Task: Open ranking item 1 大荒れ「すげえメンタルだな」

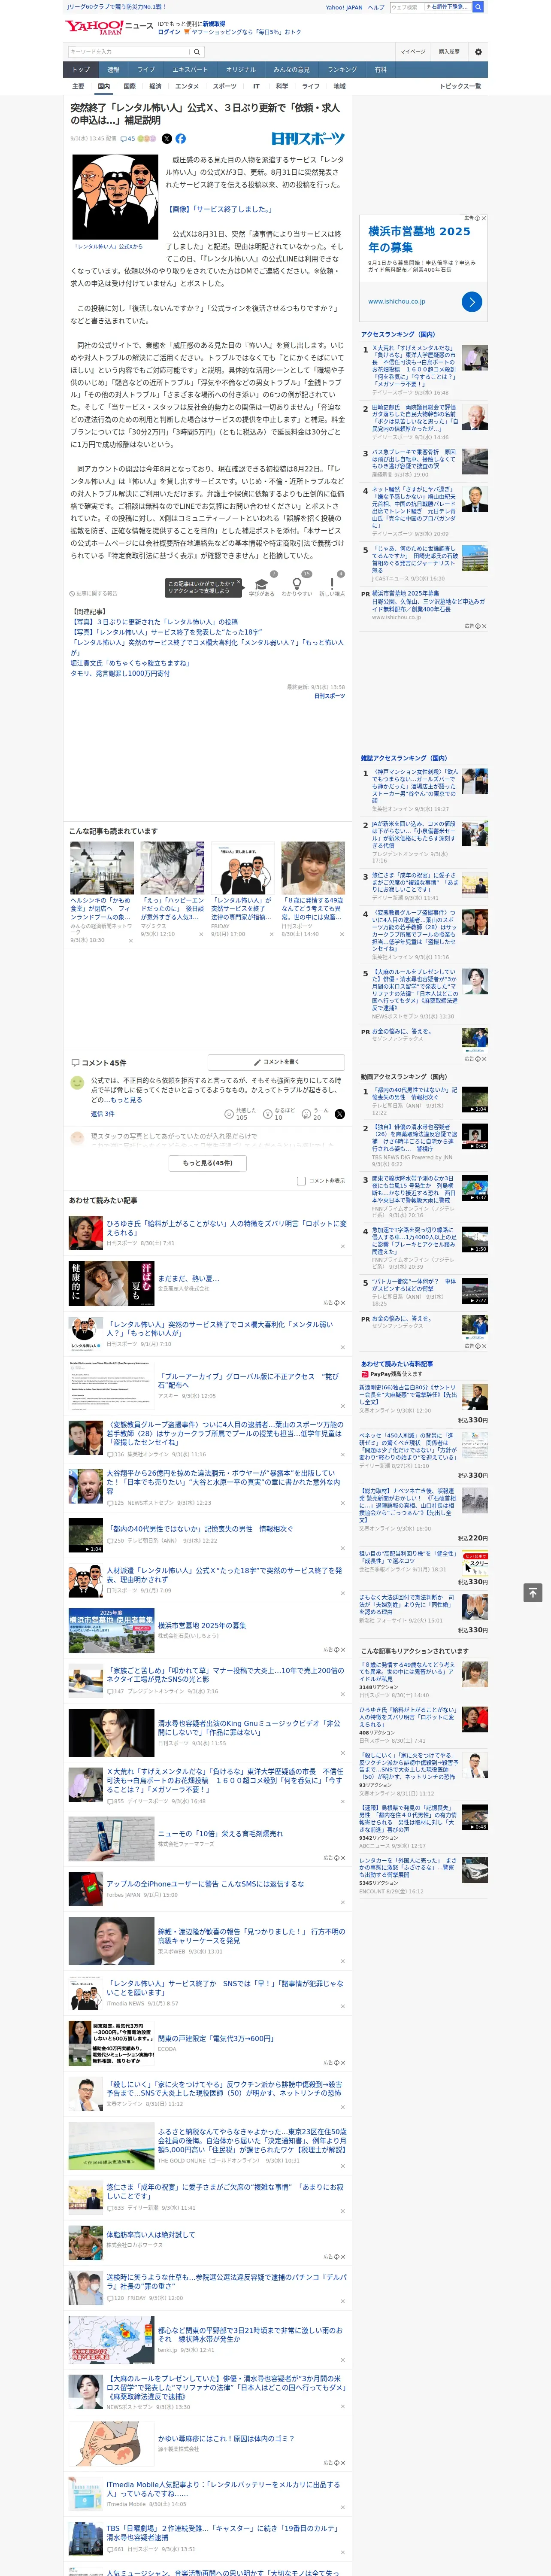Action: [x=414, y=366]
